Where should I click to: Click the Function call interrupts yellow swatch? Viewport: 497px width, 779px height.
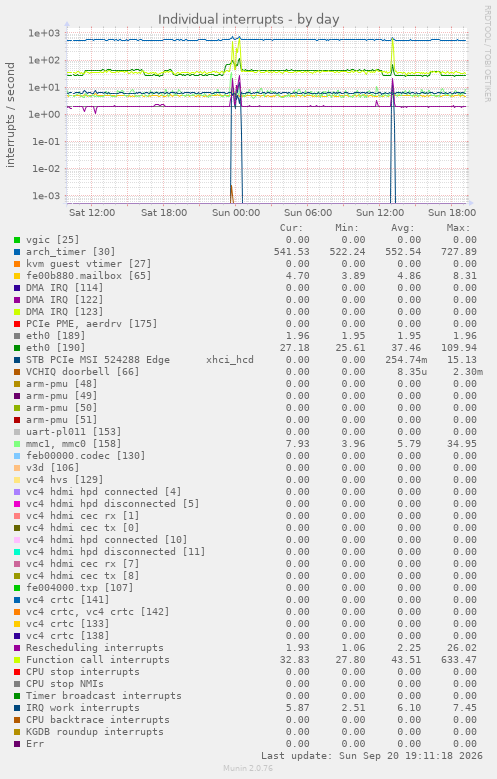click(17, 660)
